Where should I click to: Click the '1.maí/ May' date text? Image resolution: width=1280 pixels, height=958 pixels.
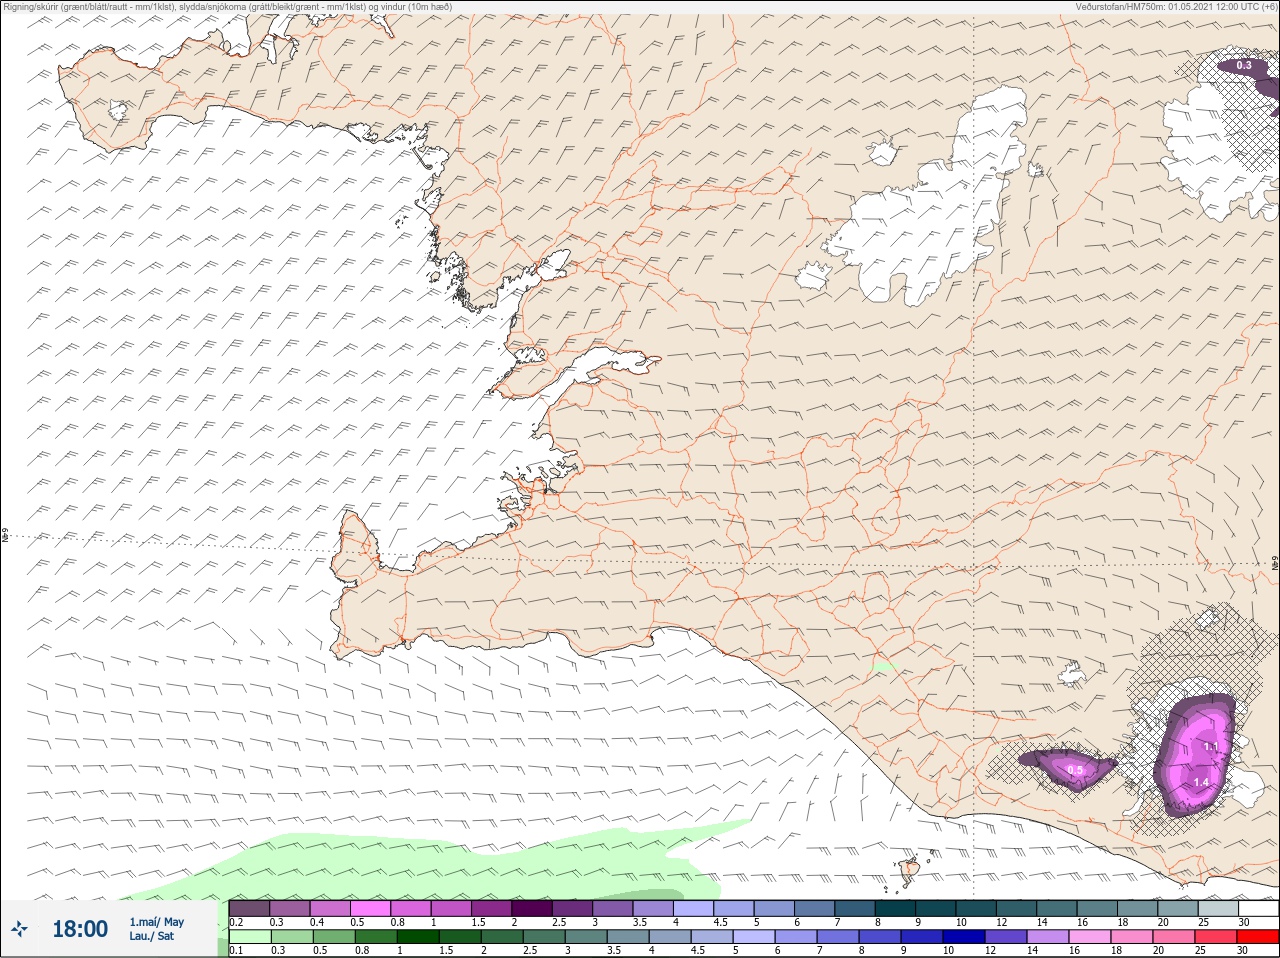click(x=157, y=922)
